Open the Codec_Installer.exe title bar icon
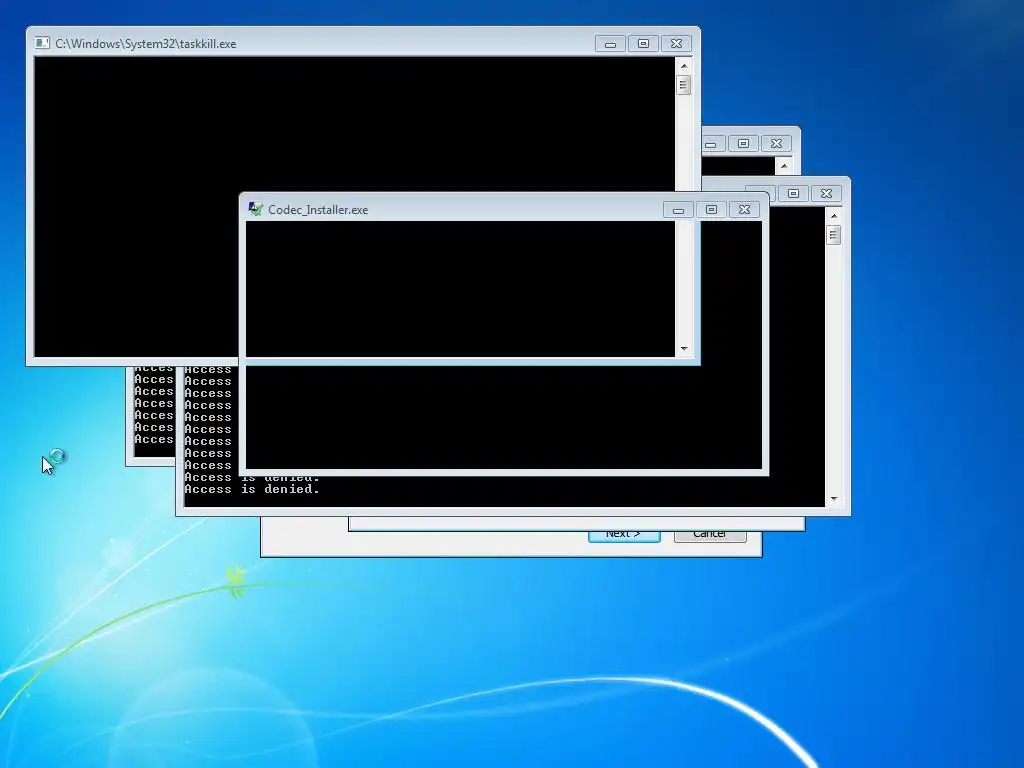1024x768 pixels. pos(255,209)
